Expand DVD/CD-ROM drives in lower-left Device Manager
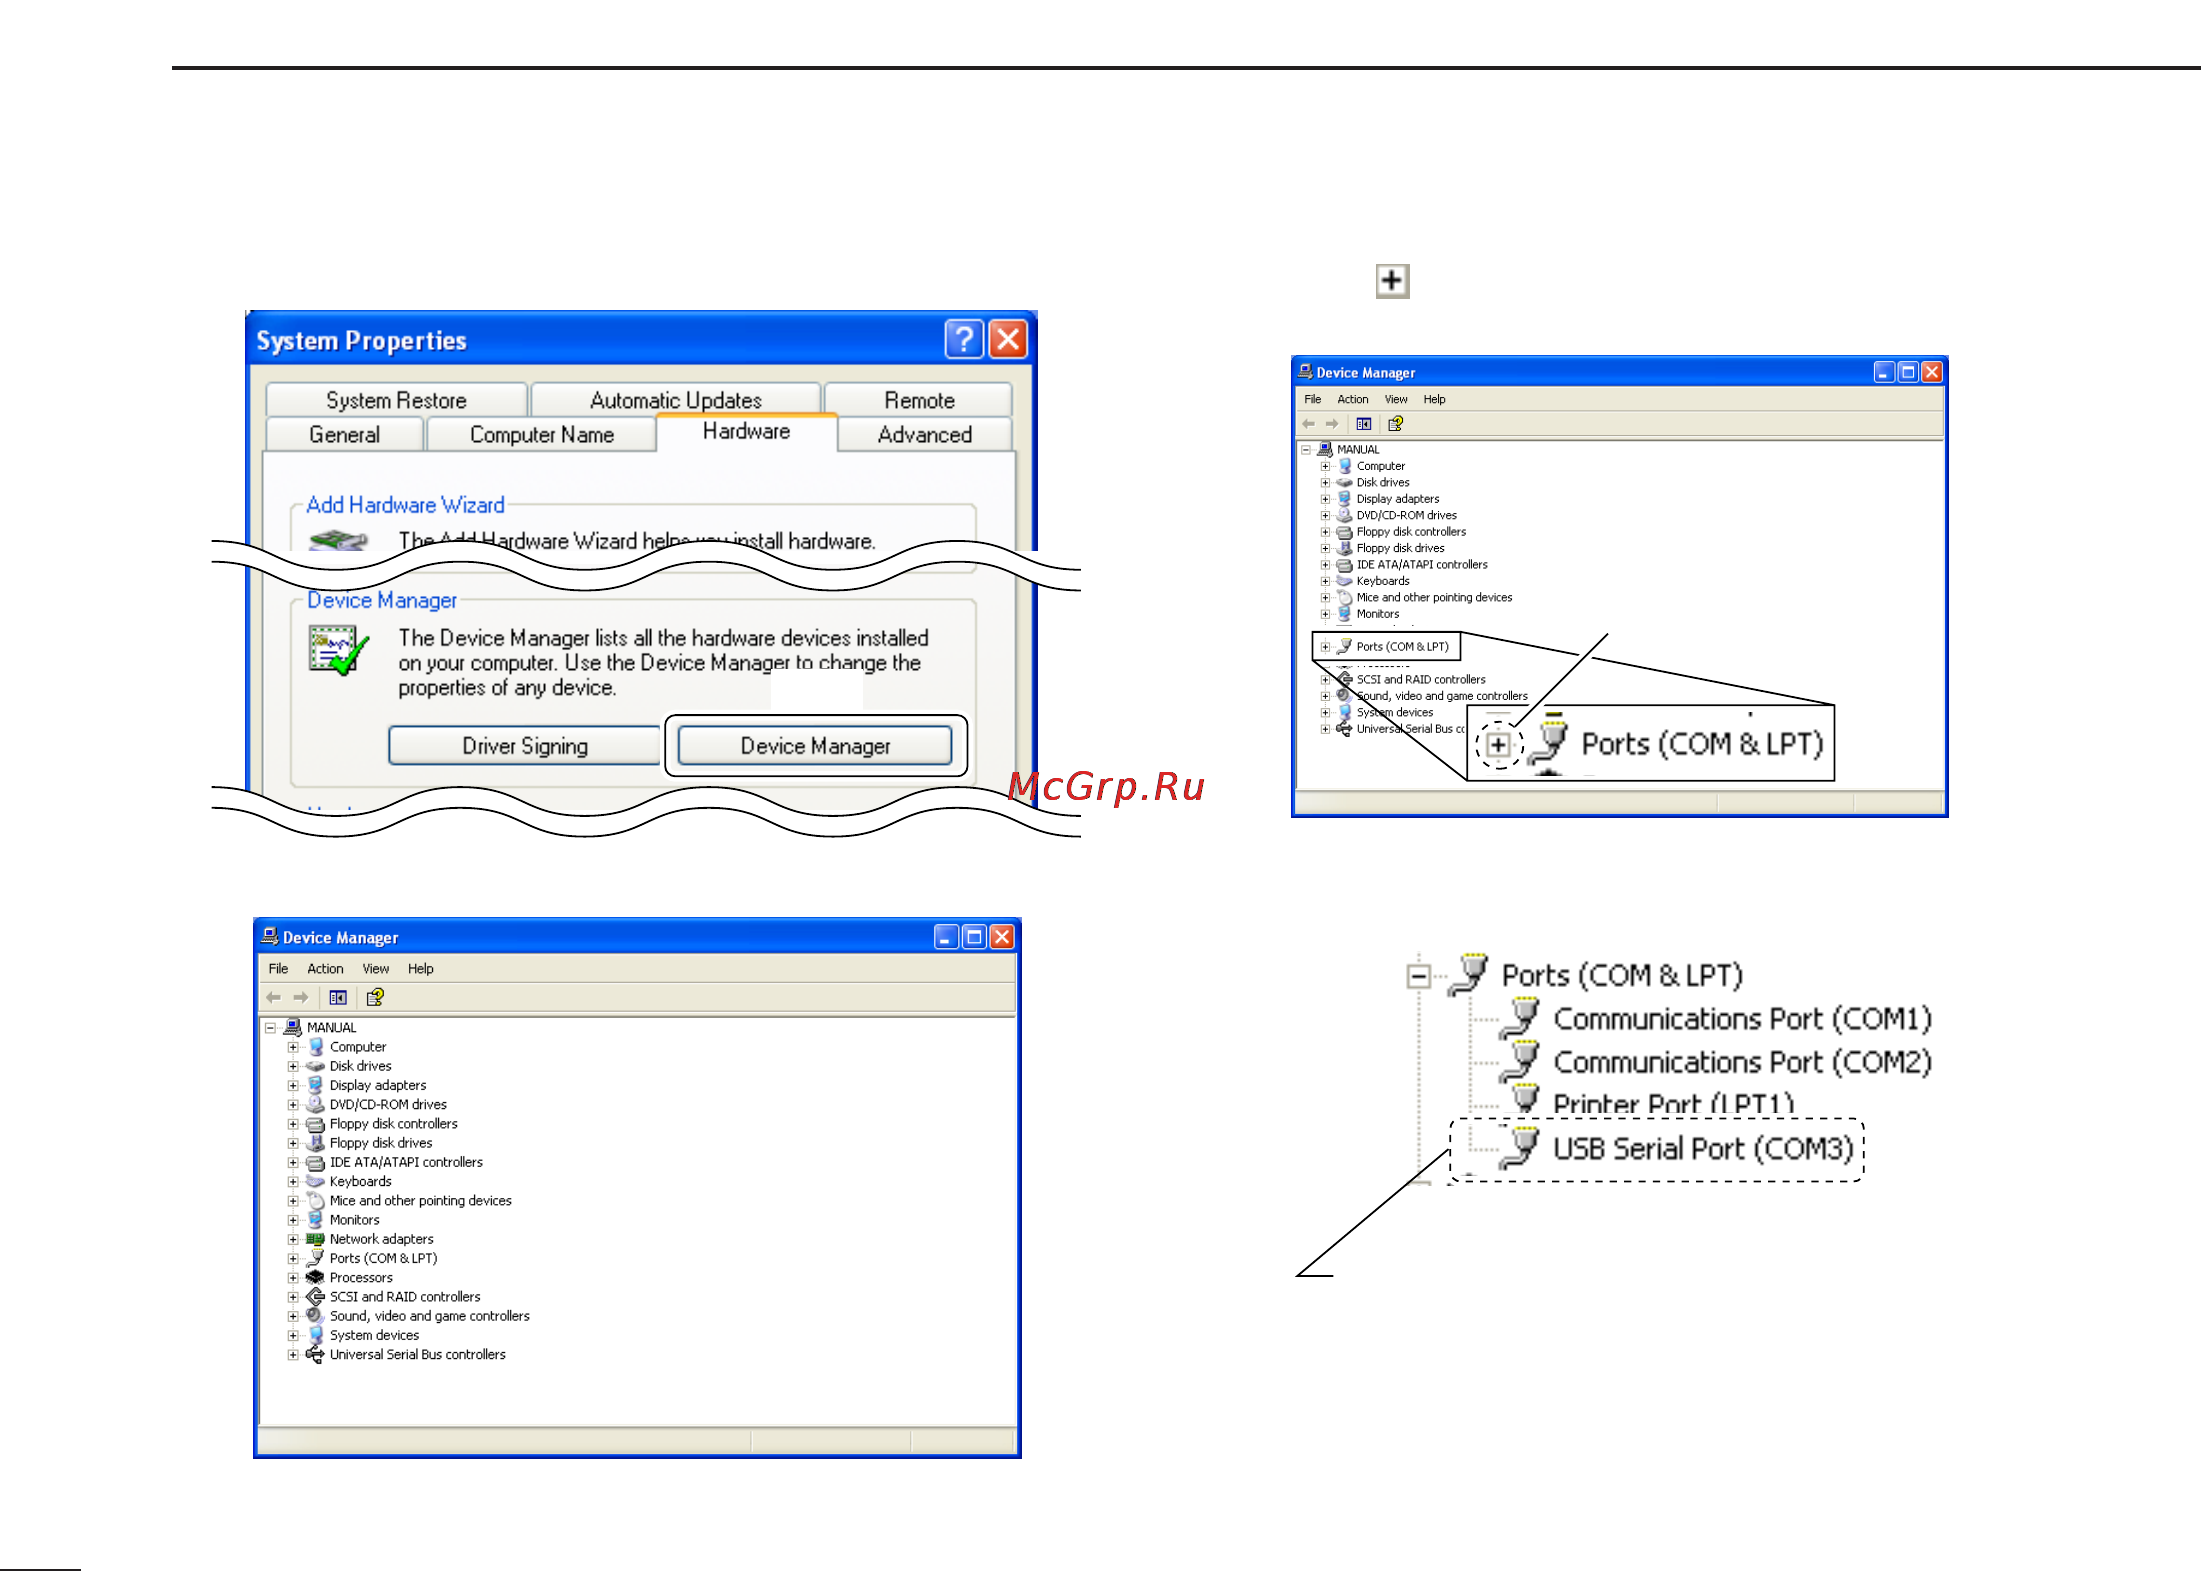This screenshot has height=1571, width=2201. (x=293, y=1105)
